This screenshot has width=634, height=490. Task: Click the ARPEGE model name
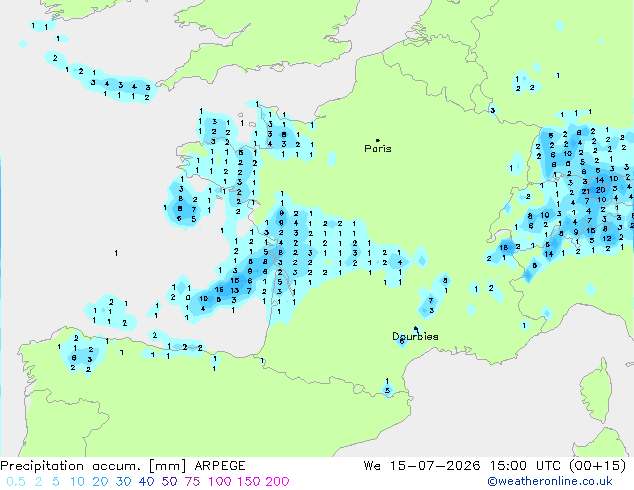(220, 466)
